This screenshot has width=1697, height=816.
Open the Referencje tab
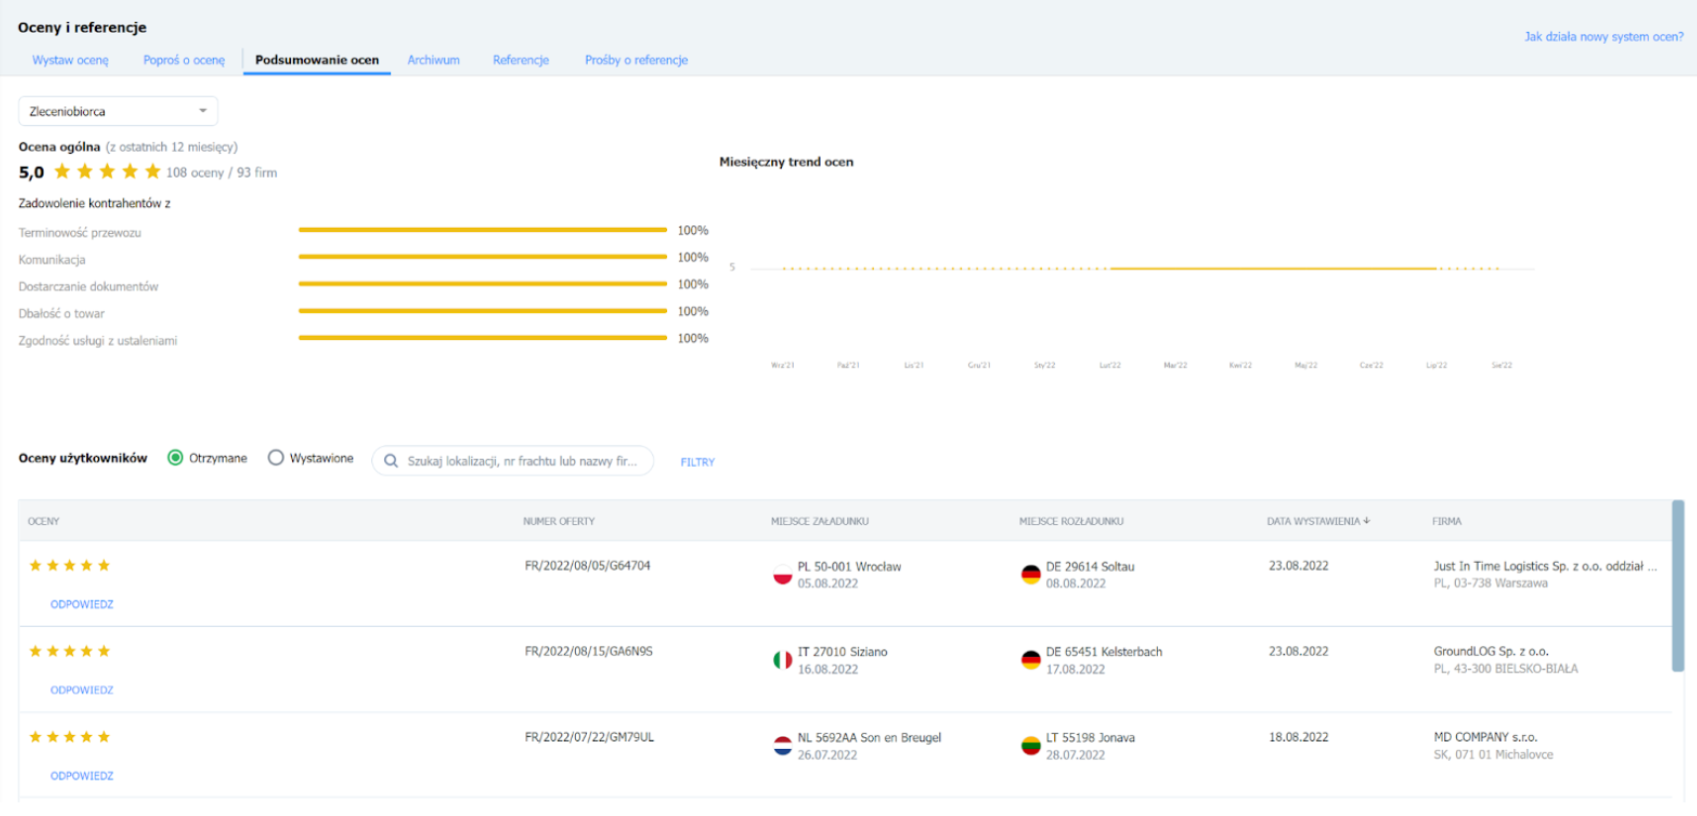click(520, 60)
